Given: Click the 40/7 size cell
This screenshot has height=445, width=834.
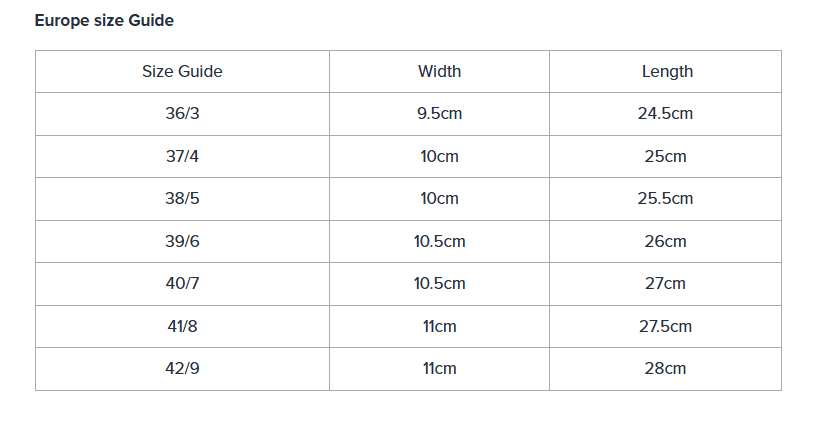Looking at the screenshot, I should point(182,284).
